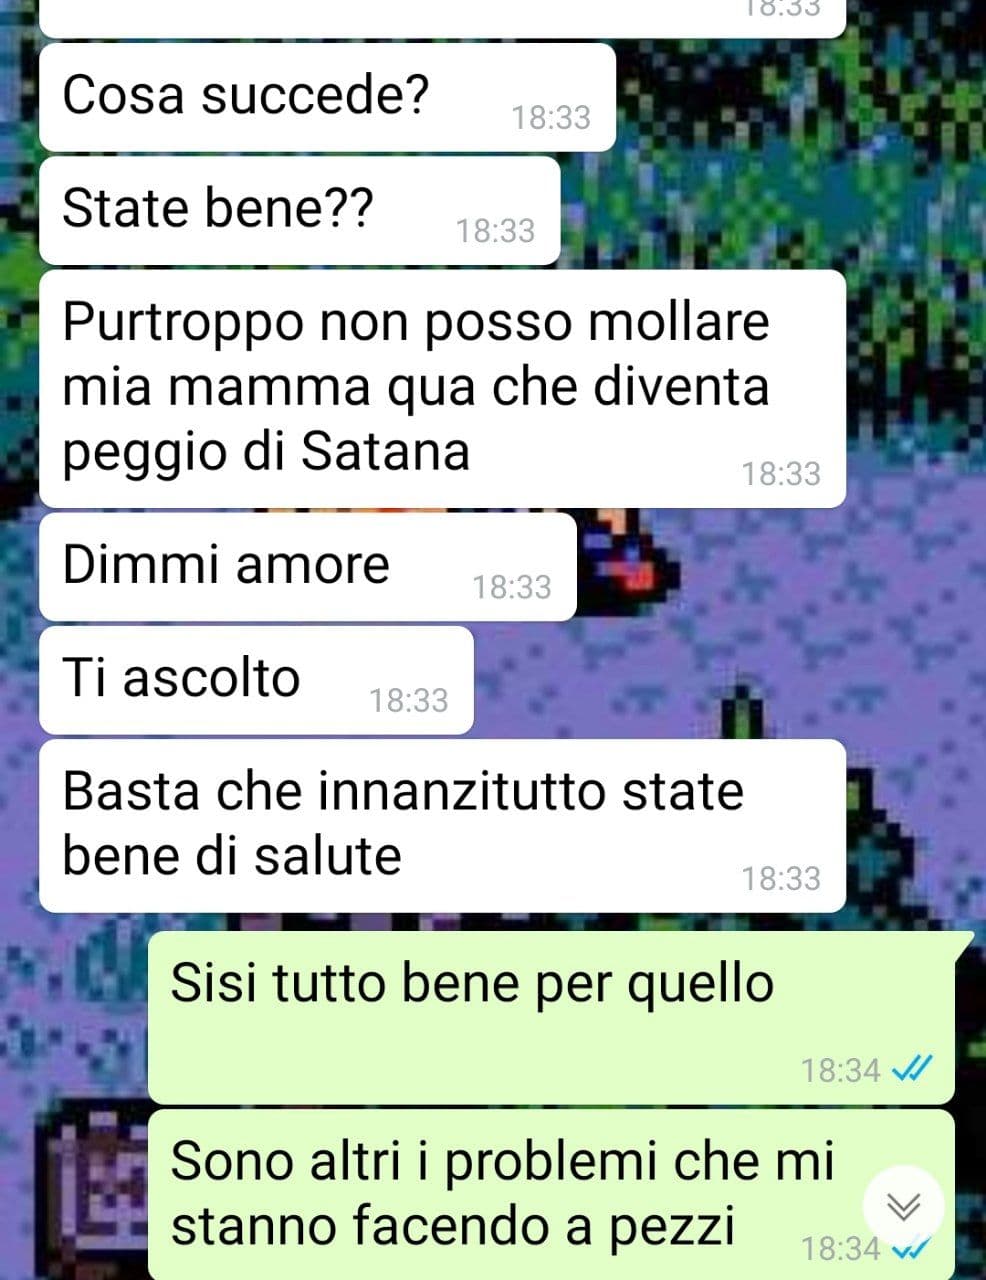Tap the 18:33 timestamp beside 'Ti ascolto'
Image resolution: width=986 pixels, height=1280 pixels.
[409, 700]
